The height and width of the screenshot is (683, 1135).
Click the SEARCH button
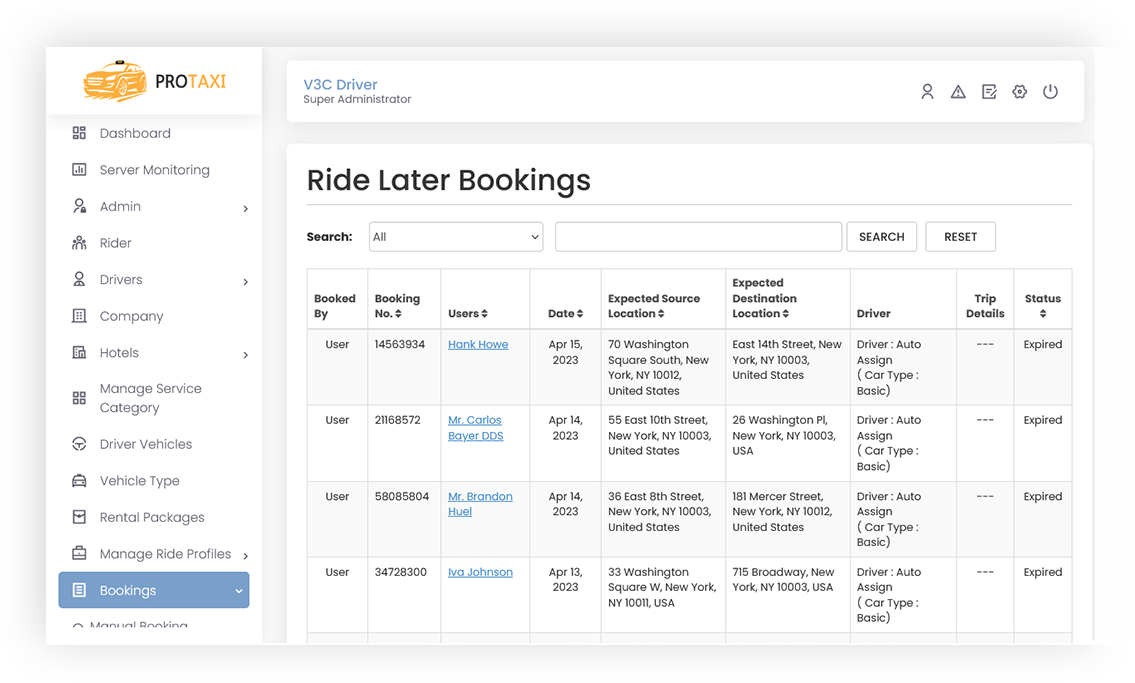click(x=882, y=237)
